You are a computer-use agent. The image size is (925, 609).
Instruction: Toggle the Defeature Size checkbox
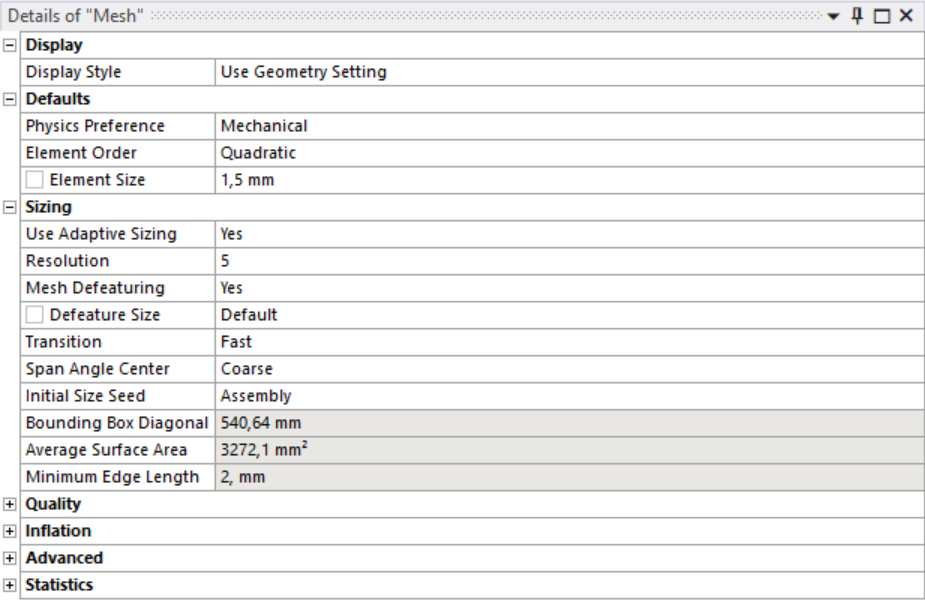[x=34, y=315]
